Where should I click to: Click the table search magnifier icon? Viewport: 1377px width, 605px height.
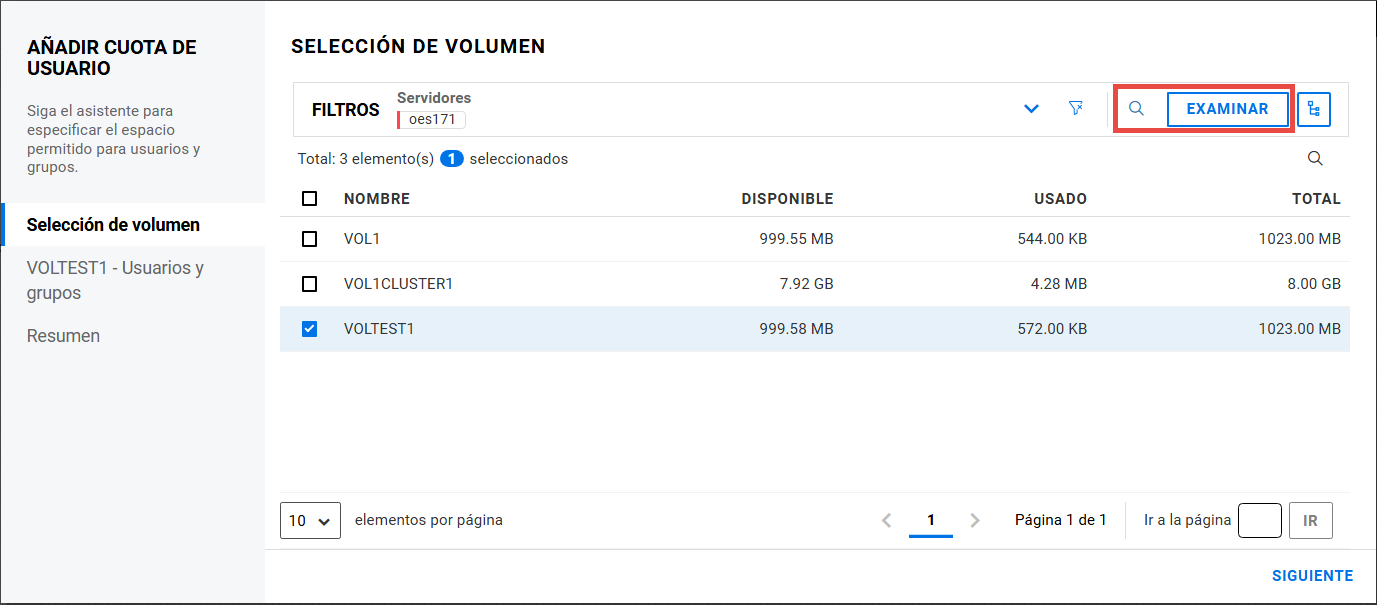(x=1315, y=159)
